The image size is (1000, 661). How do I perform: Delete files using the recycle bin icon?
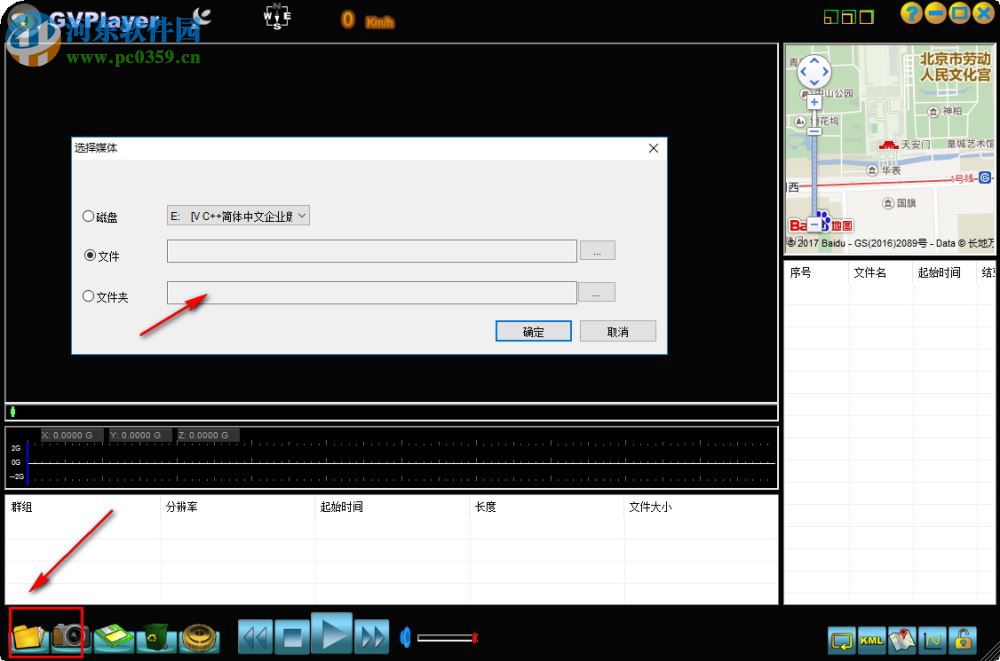156,637
